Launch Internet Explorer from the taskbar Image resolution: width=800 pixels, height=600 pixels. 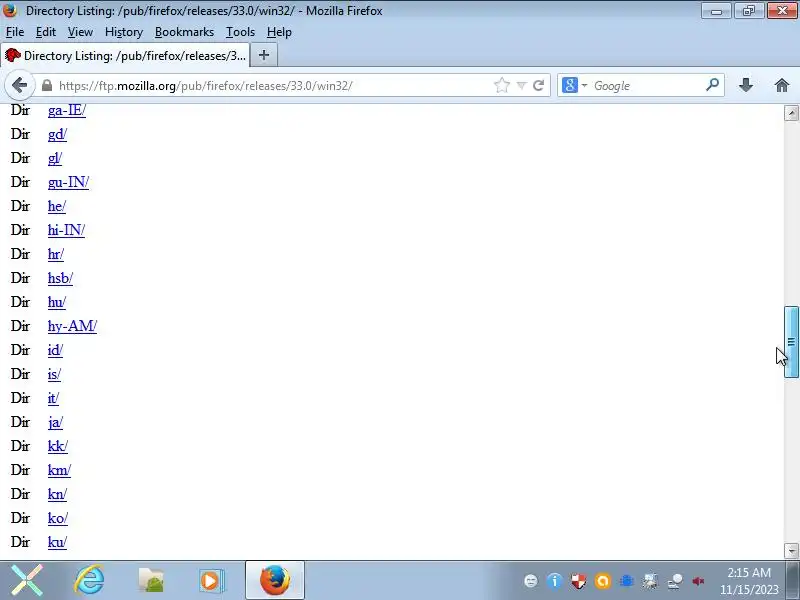[89, 580]
